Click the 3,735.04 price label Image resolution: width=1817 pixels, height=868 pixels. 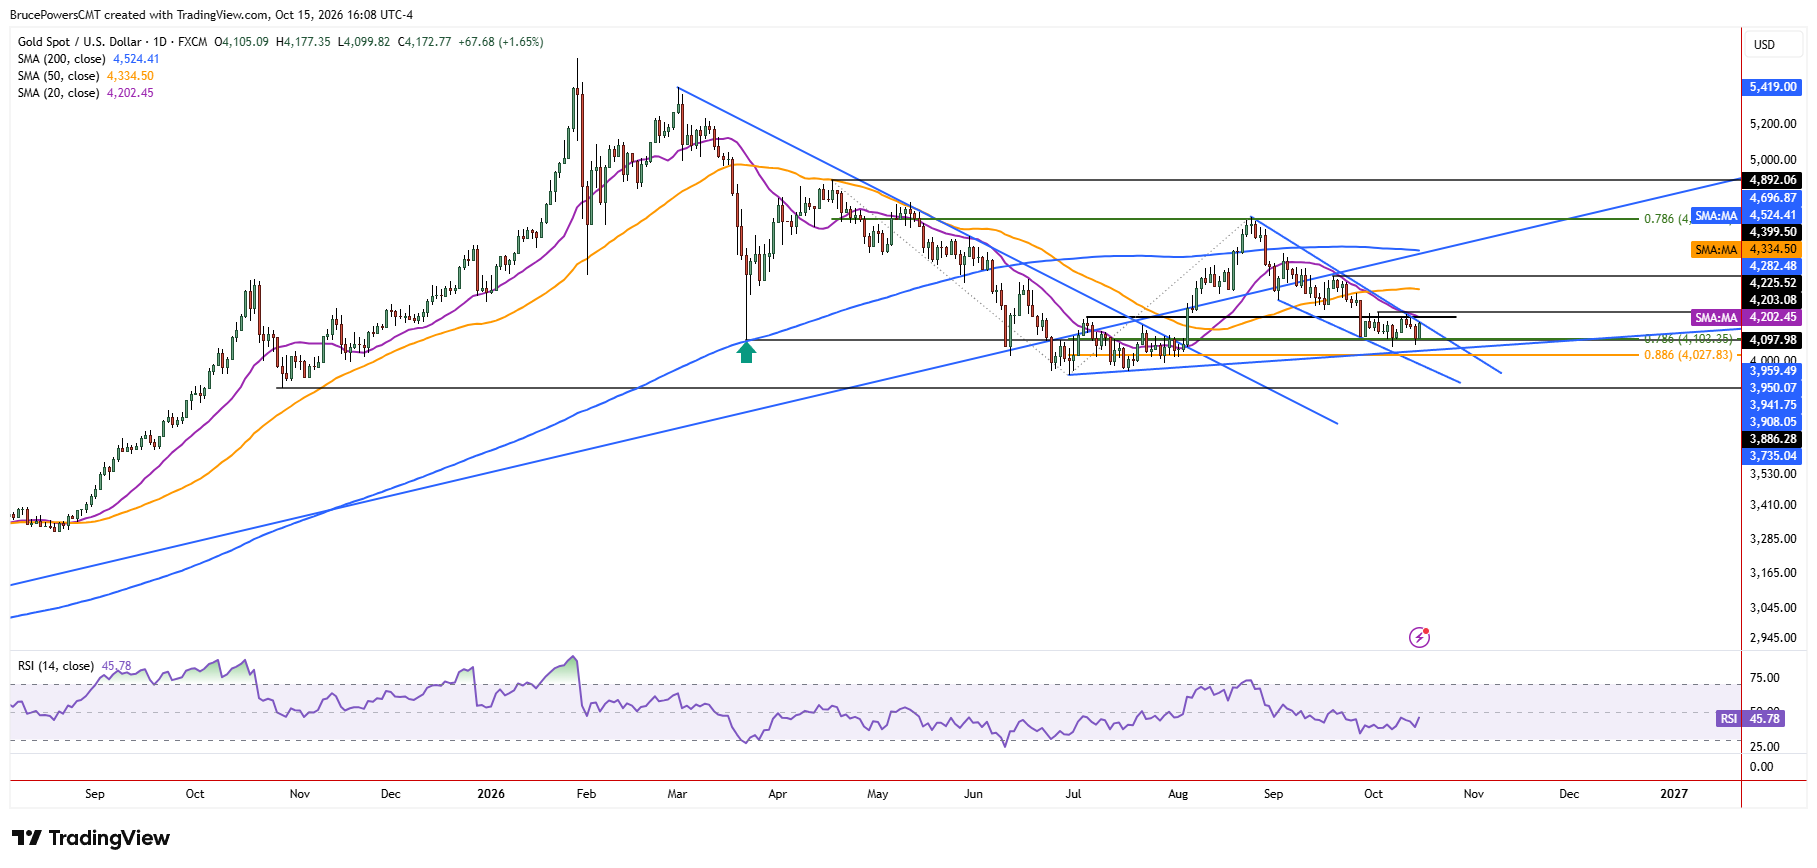point(1773,456)
